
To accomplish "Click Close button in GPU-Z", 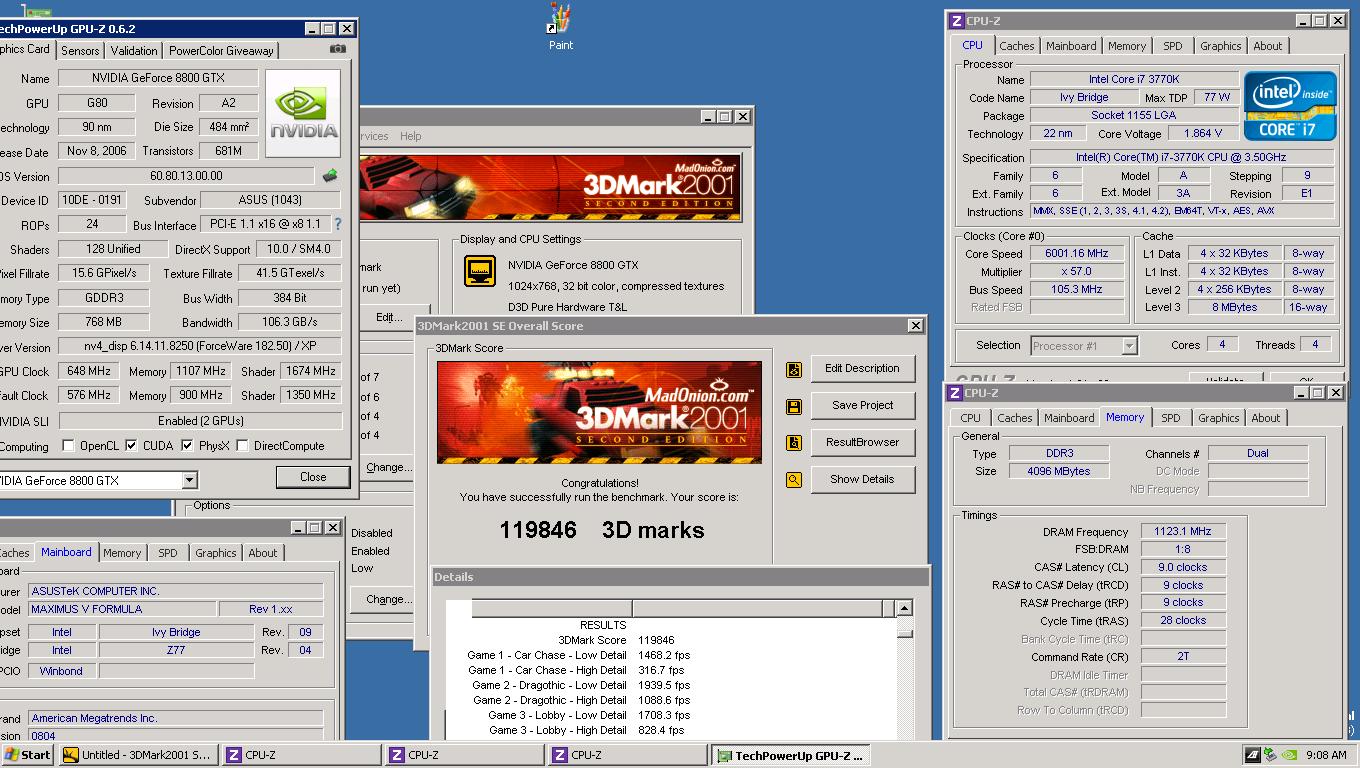I will (313, 477).
